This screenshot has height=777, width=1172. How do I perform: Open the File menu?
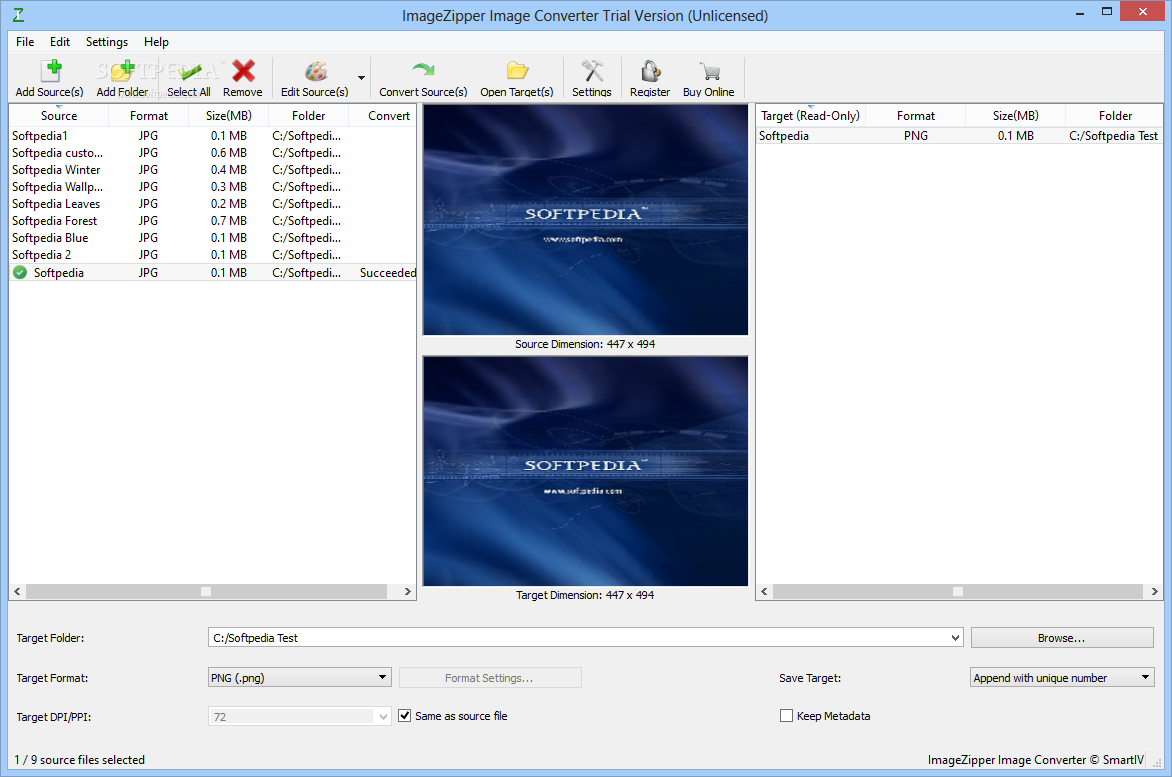pos(25,42)
